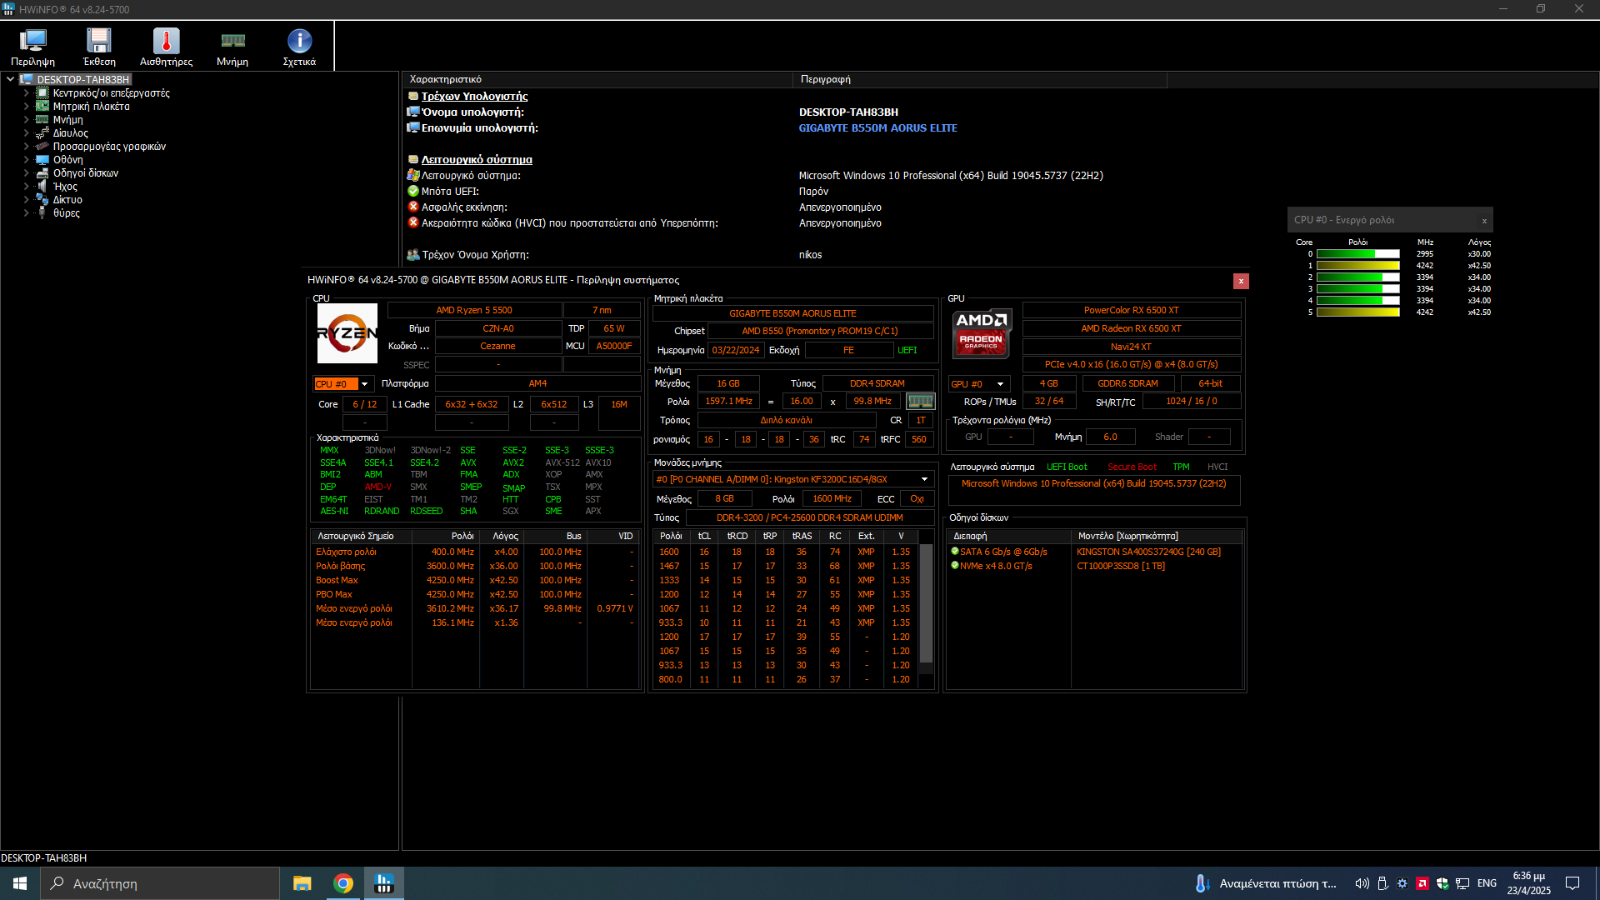Click the PowerColor RX 6500 XT field

[x=1131, y=310]
